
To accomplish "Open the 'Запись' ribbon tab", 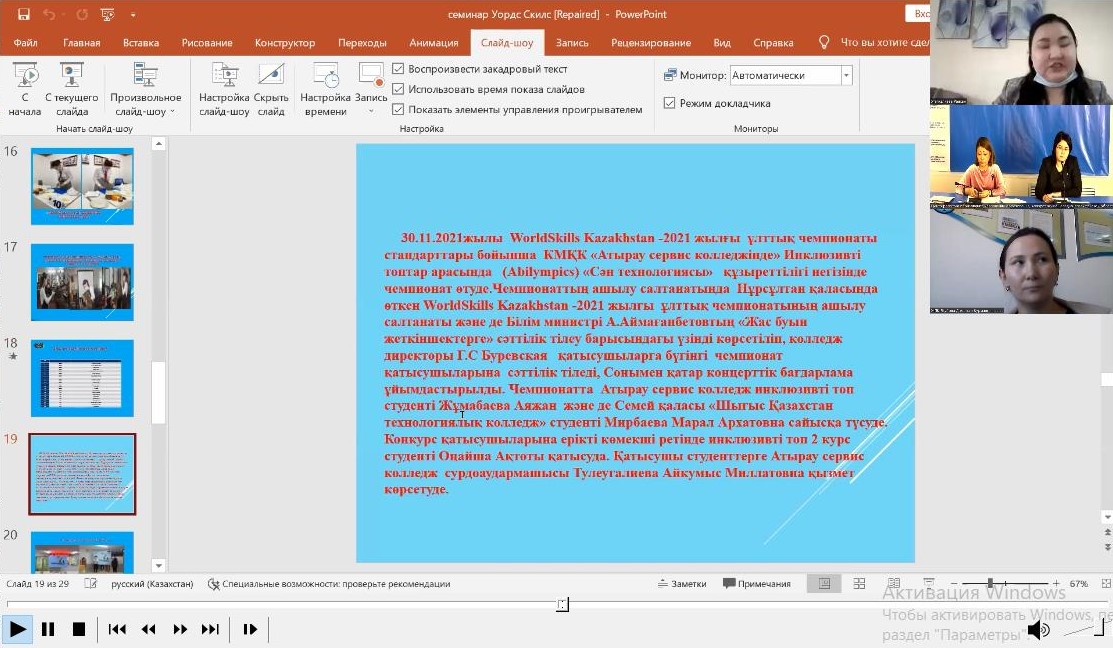I will coord(572,43).
